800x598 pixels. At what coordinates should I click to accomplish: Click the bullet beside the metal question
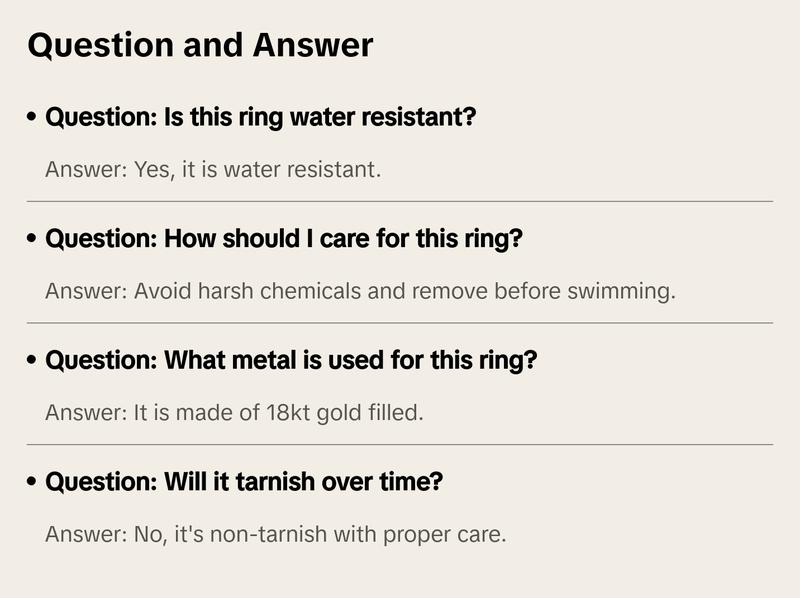click(x=32, y=360)
